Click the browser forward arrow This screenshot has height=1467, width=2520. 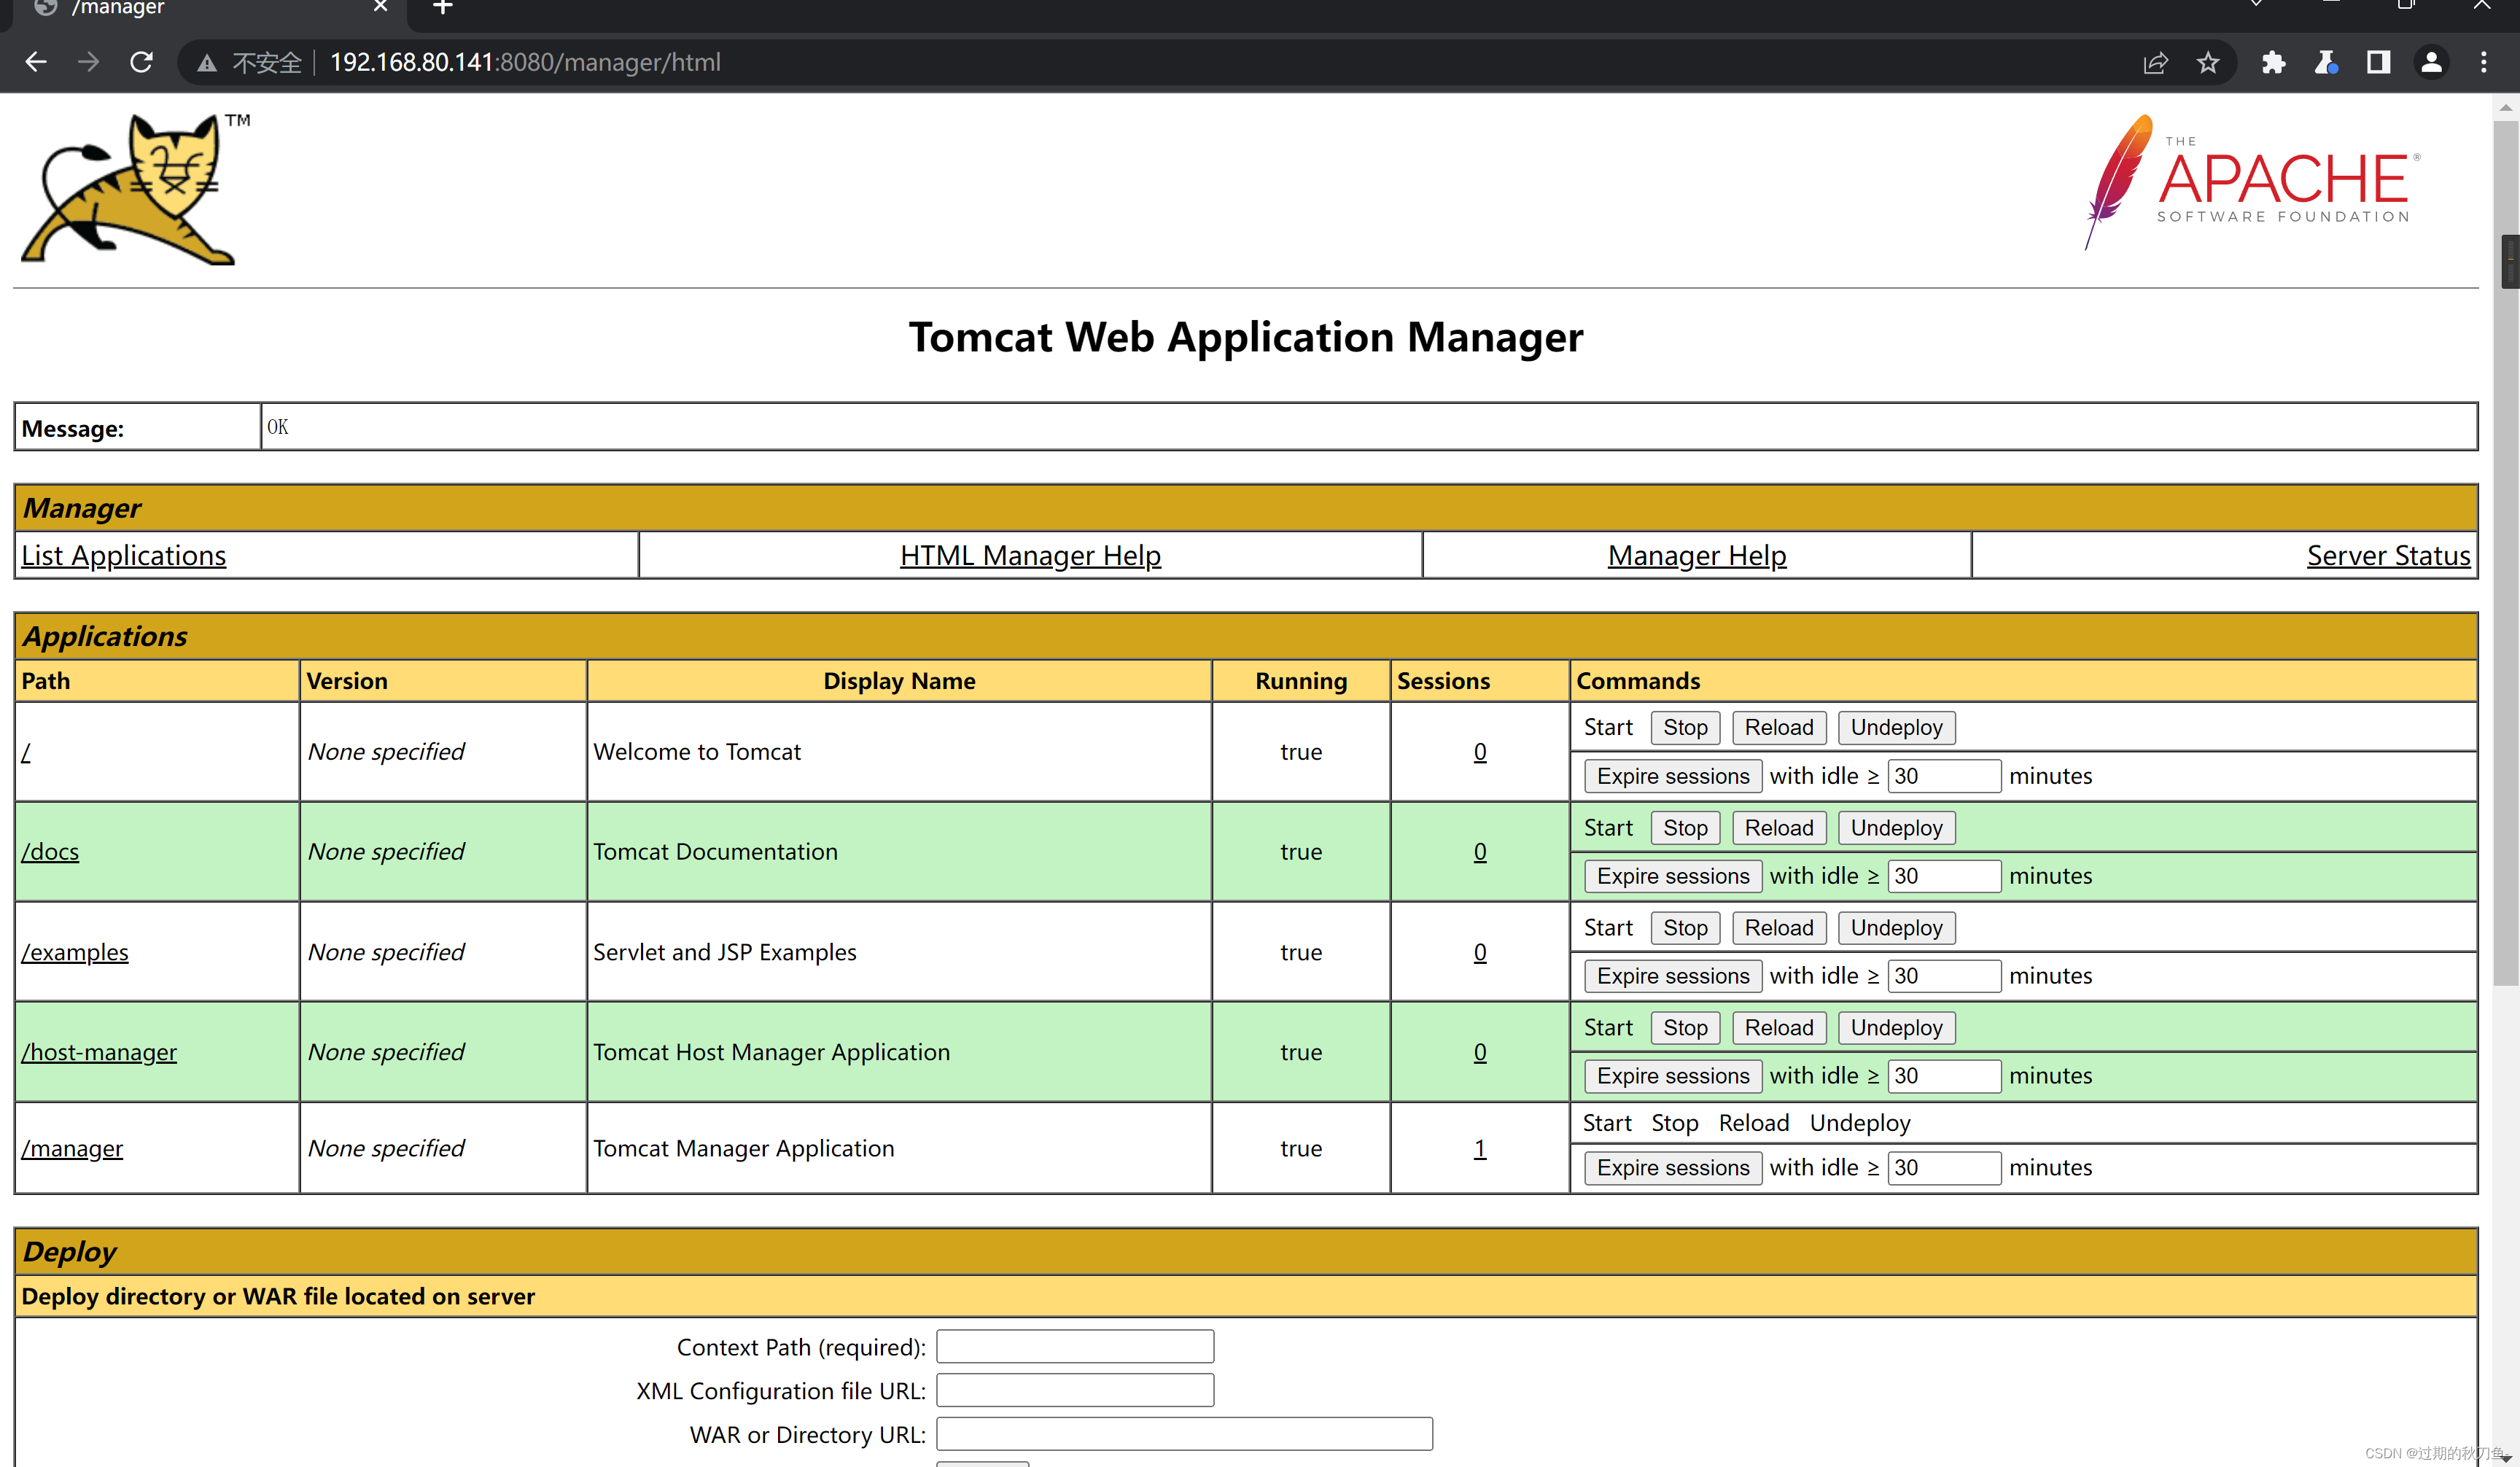coord(89,62)
